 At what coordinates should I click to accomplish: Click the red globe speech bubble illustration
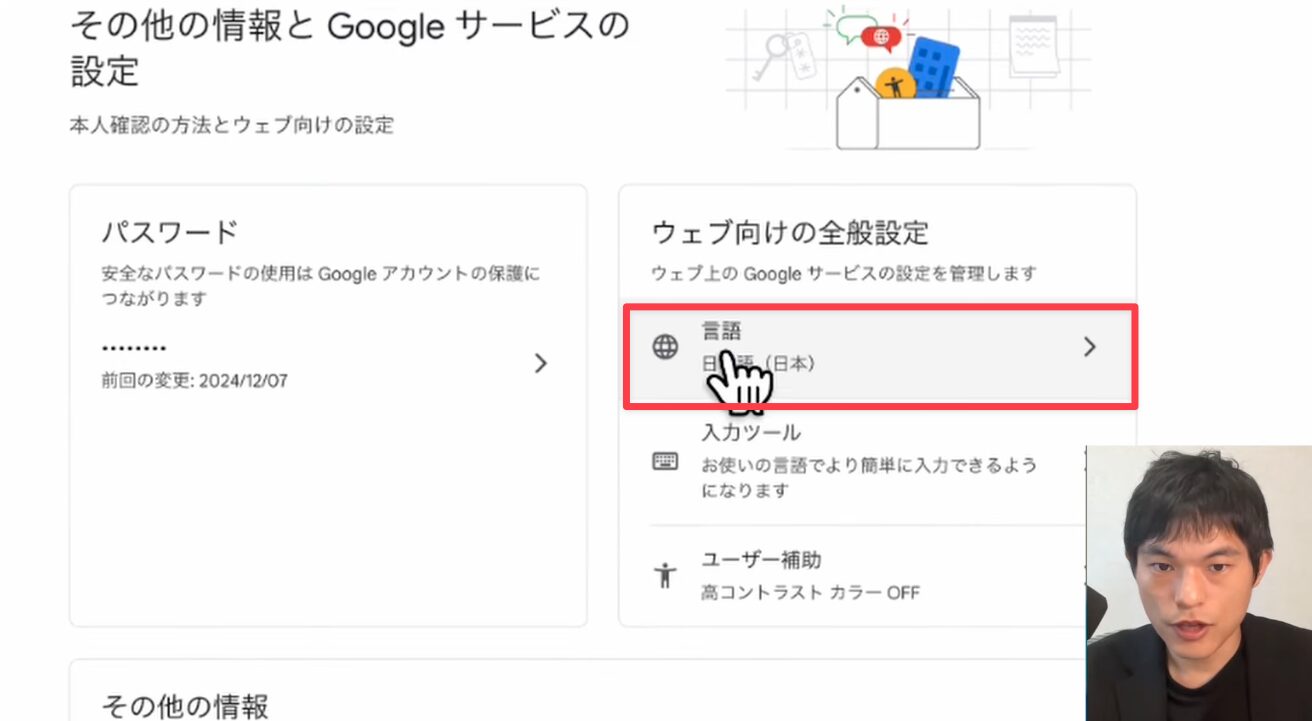click(x=880, y=37)
